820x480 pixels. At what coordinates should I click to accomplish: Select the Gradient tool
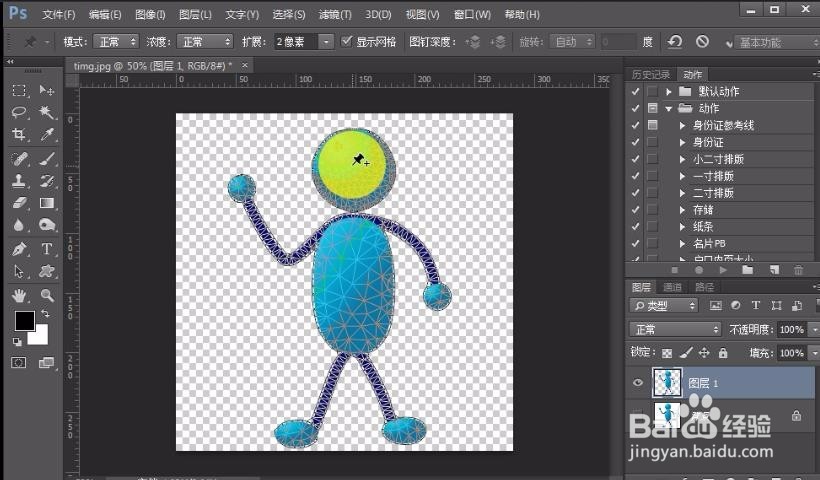click(47, 203)
